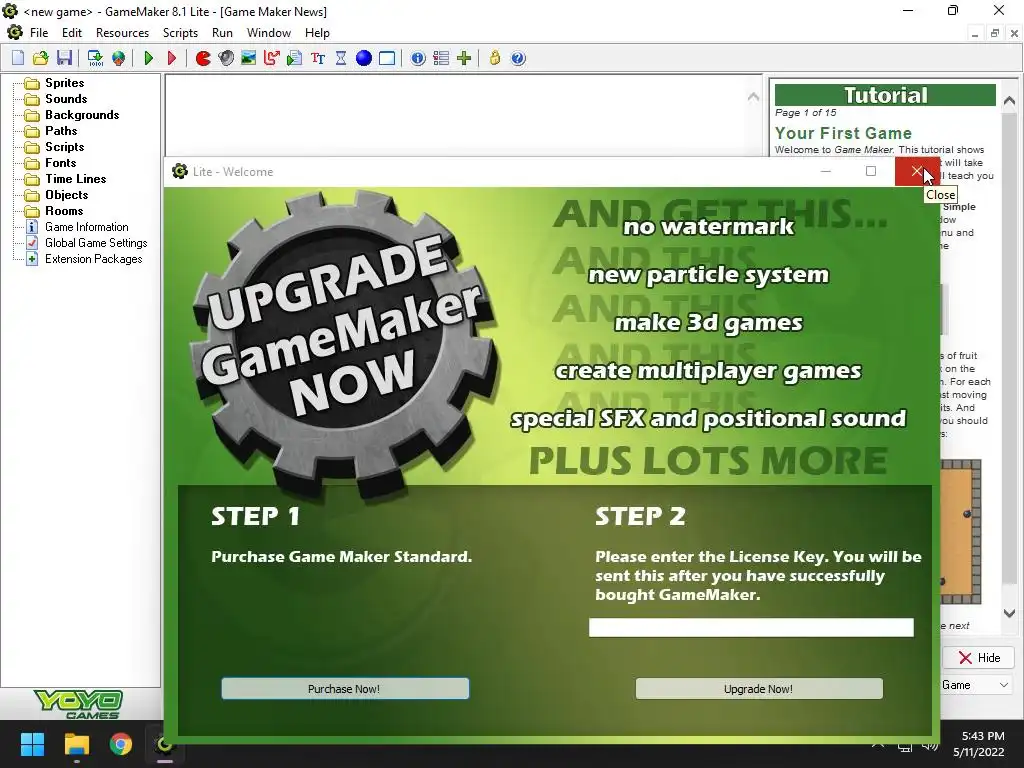Restore the inner Game Maker News window
The height and width of the screenshot is (768, 1024).
click(995, 33)
